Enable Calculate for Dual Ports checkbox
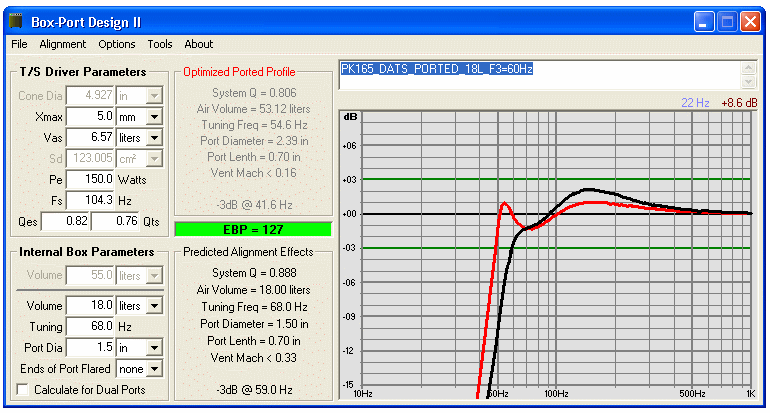 [x=23, y=389]
